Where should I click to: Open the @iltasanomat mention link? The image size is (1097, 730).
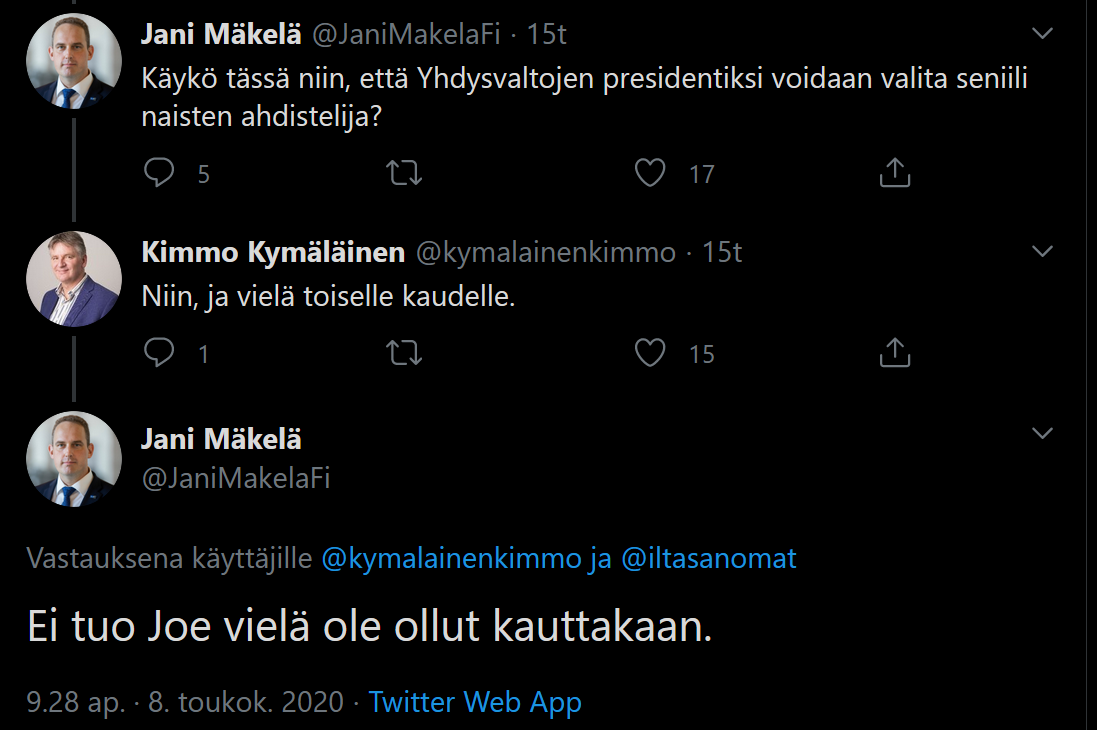(709, 558)
